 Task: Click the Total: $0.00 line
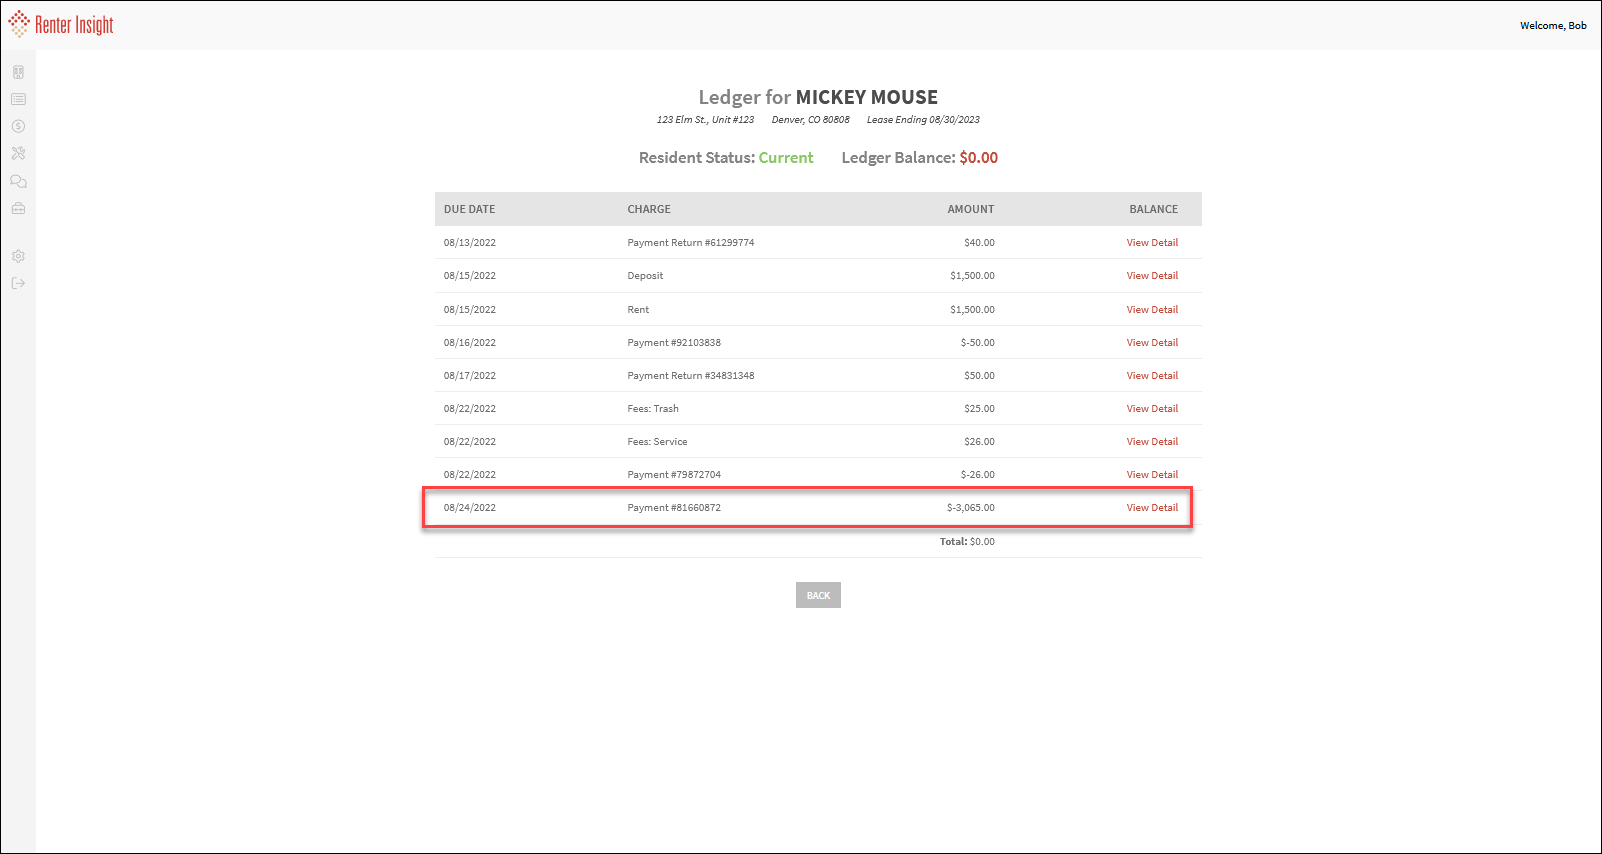point(967,542)
